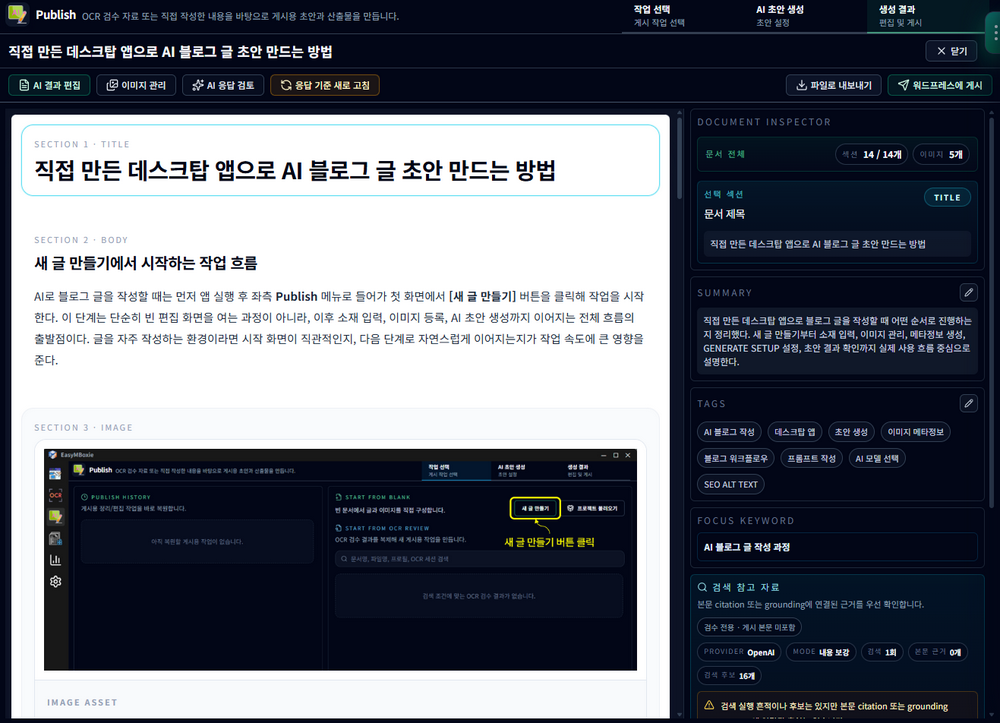Screen dimensions: 1000x723
Task: Select the AI 블로그 작성 tag
Action: [729, 432]
